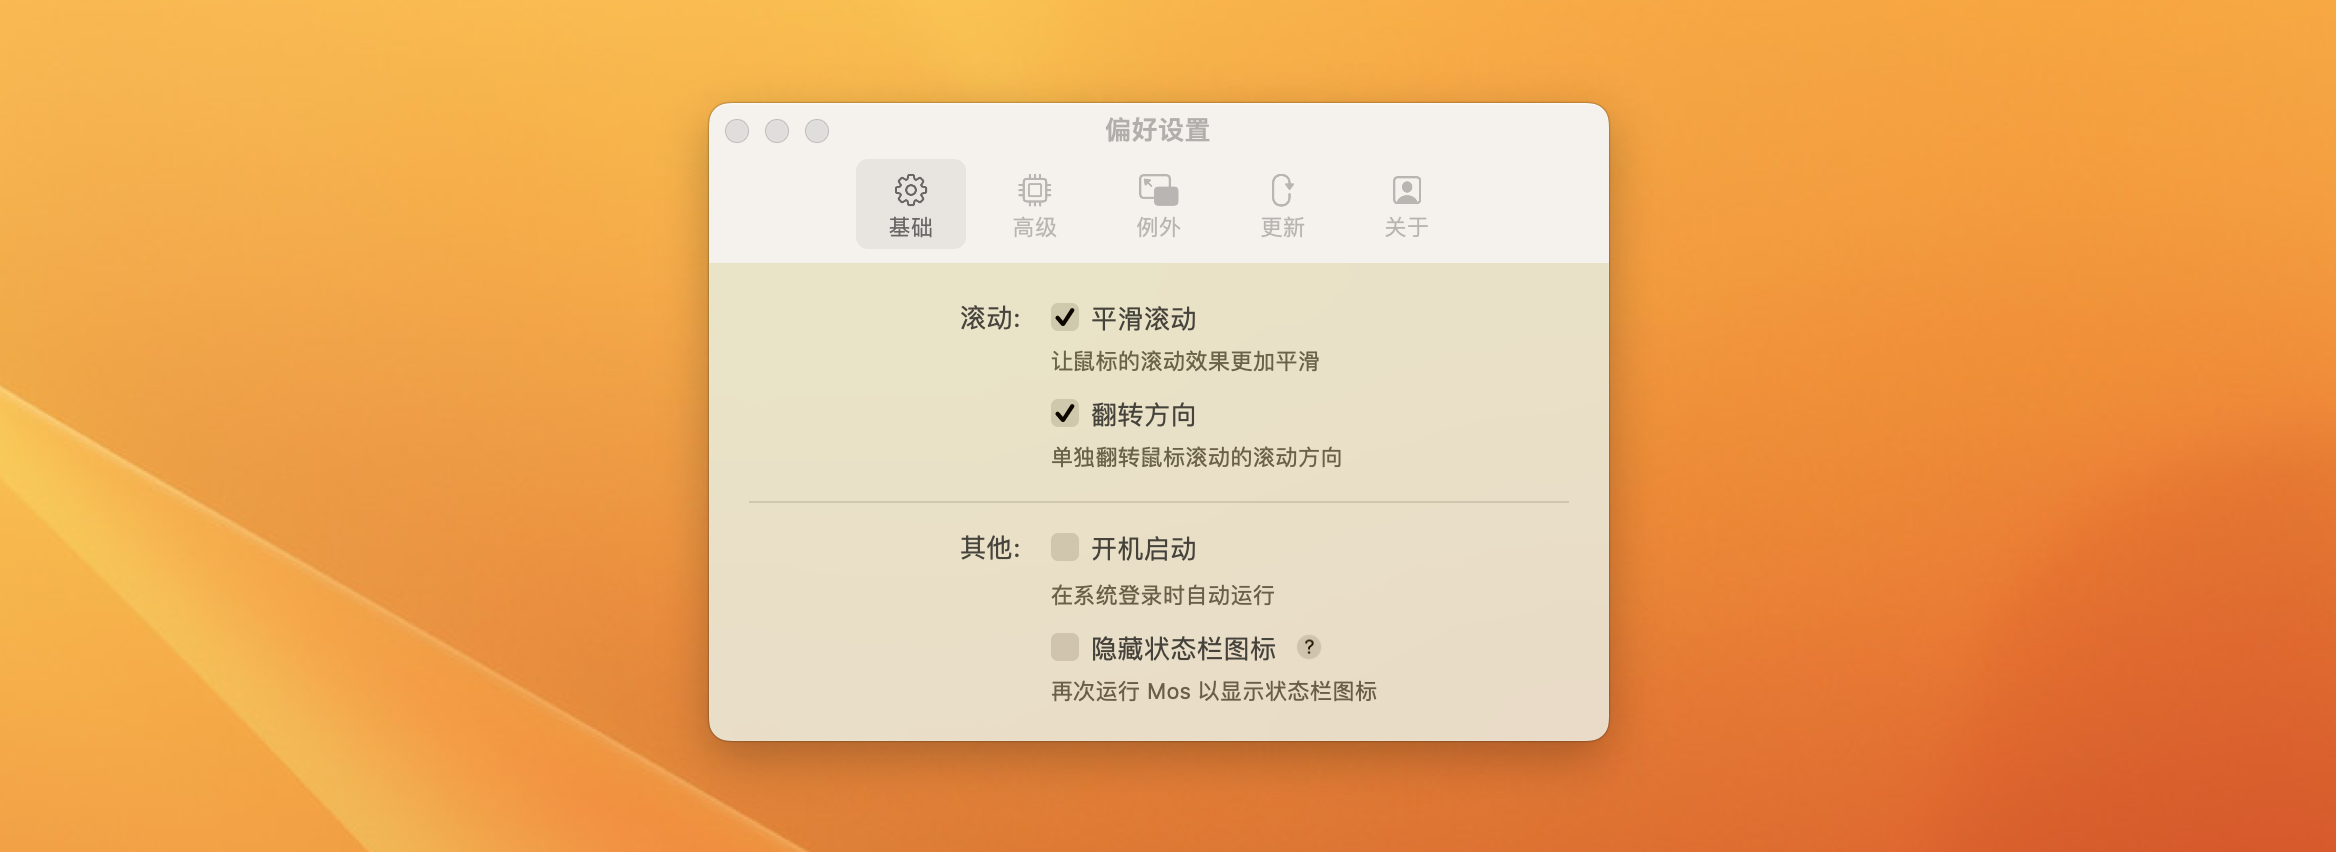
Task: Click the 平滑滚动 label text
Action: pyautogui.click(x=1143, y=319)
